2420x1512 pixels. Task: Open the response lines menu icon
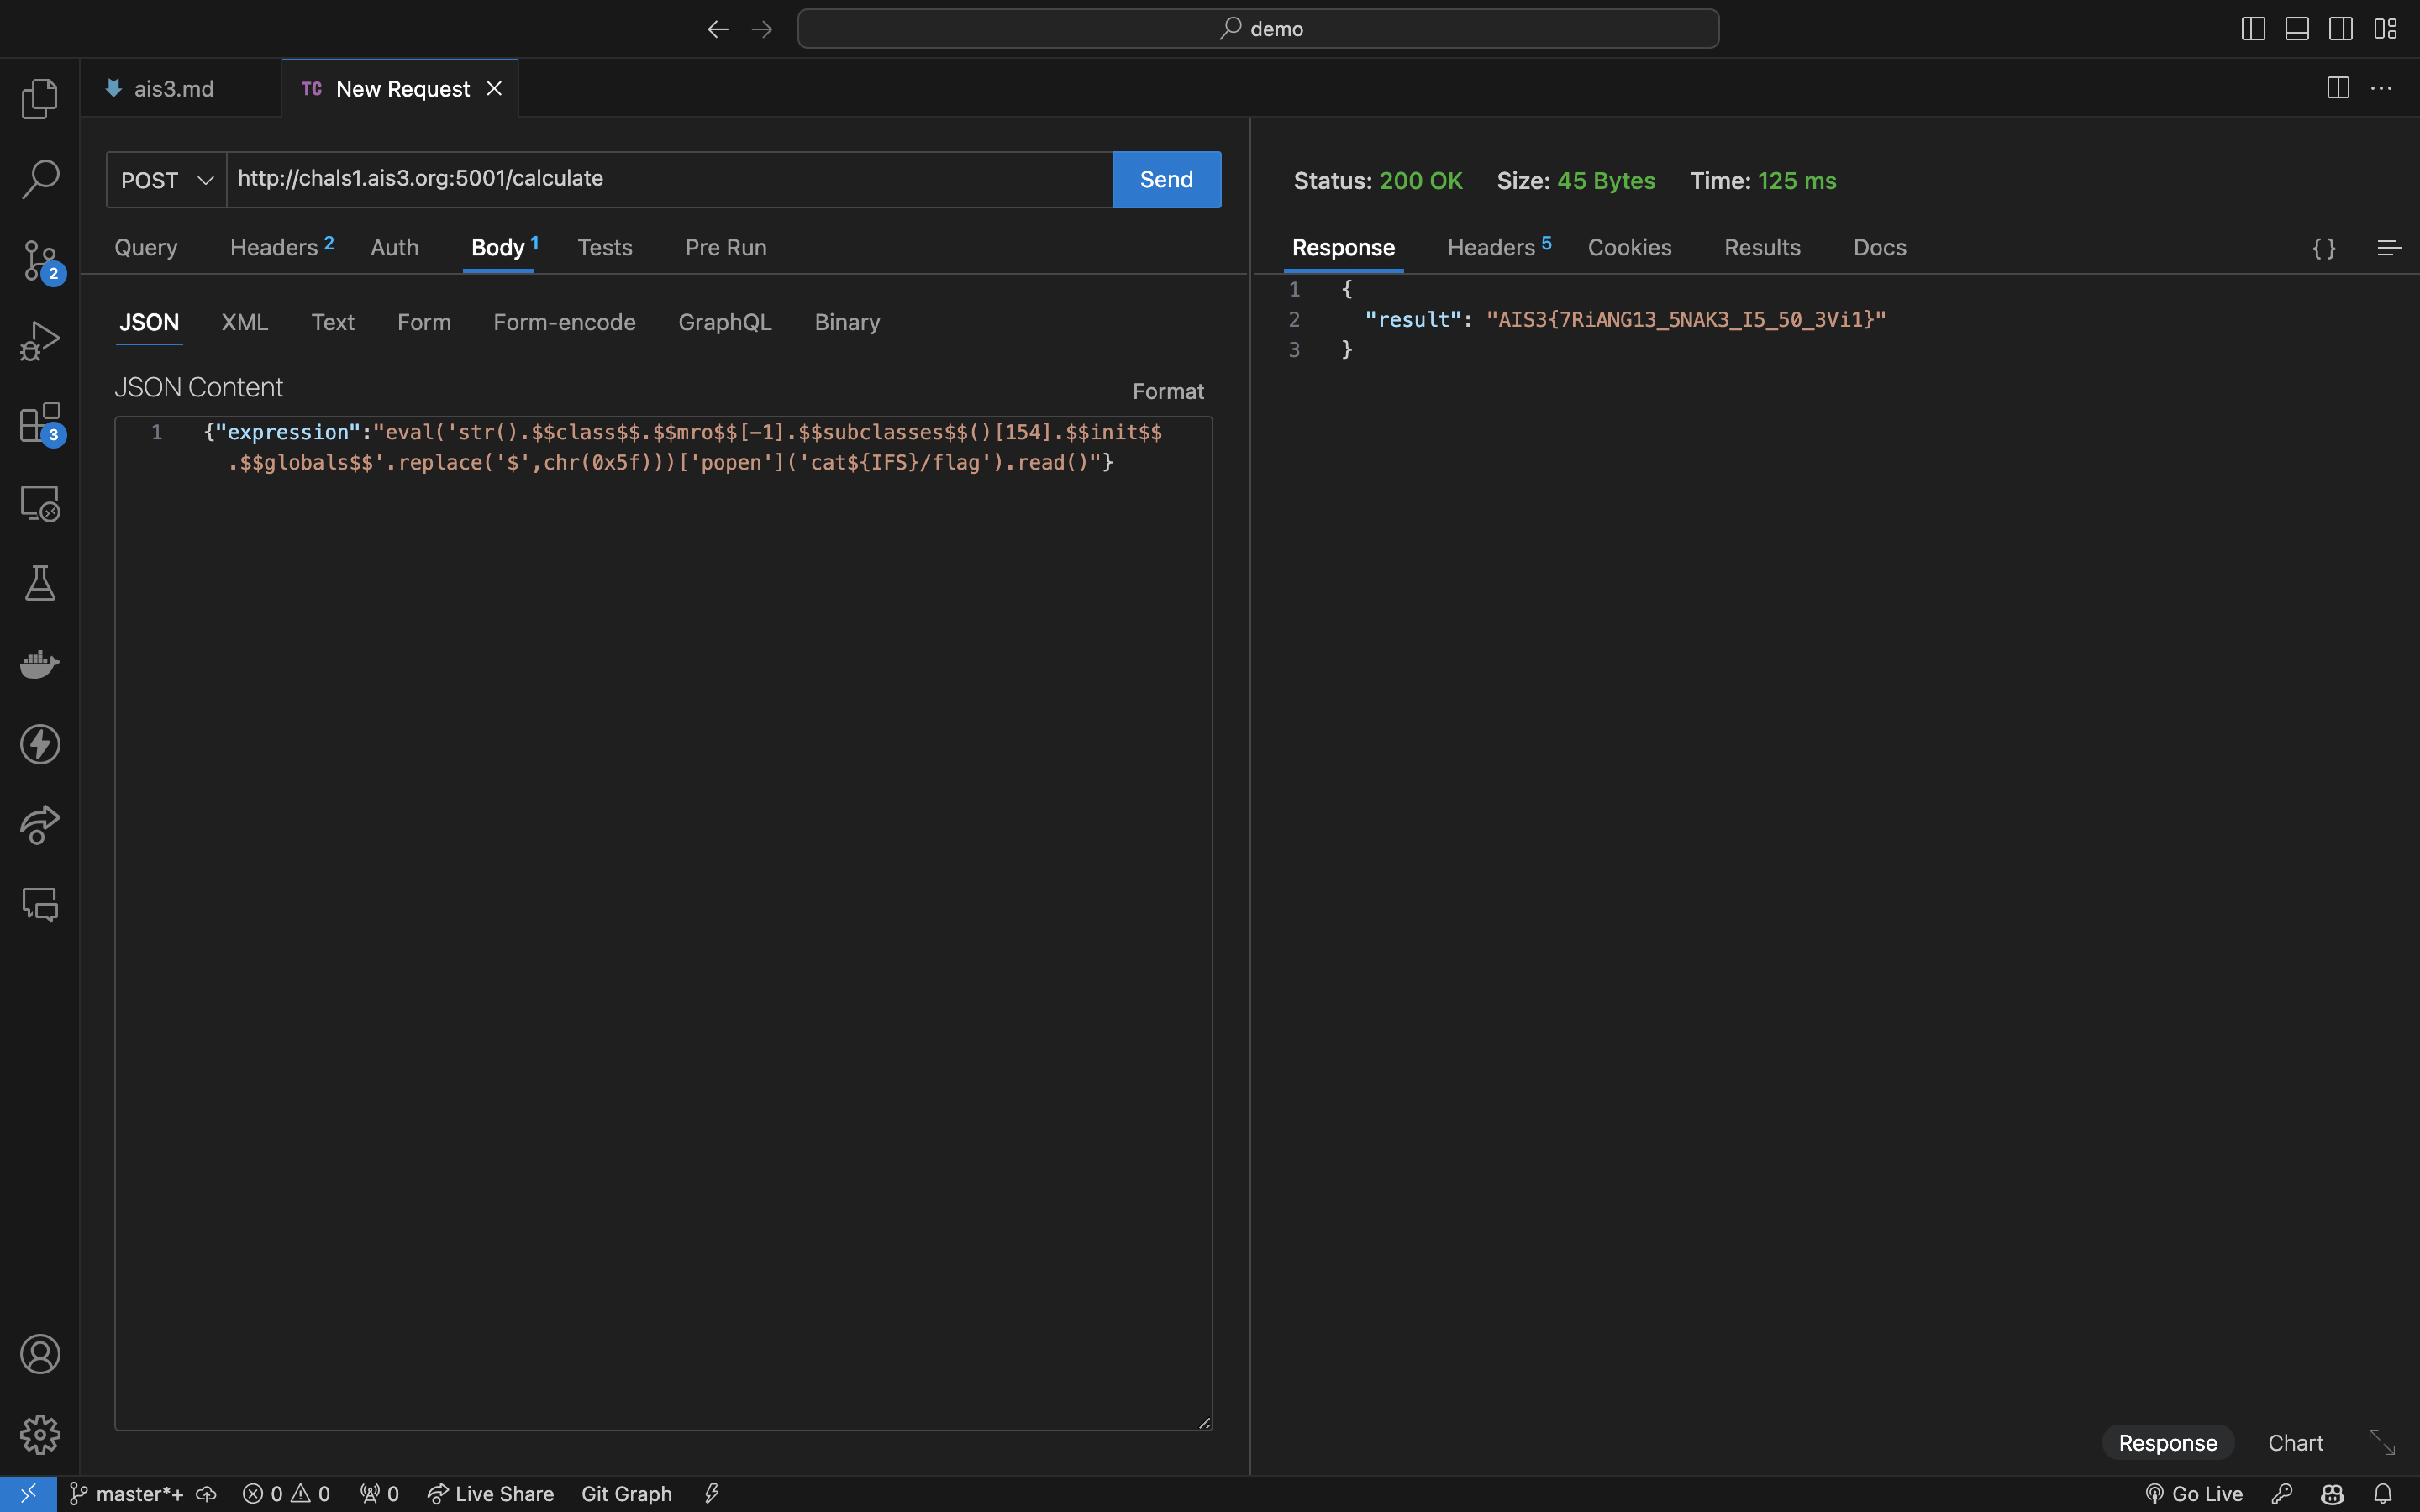[x=2389, y=248]
